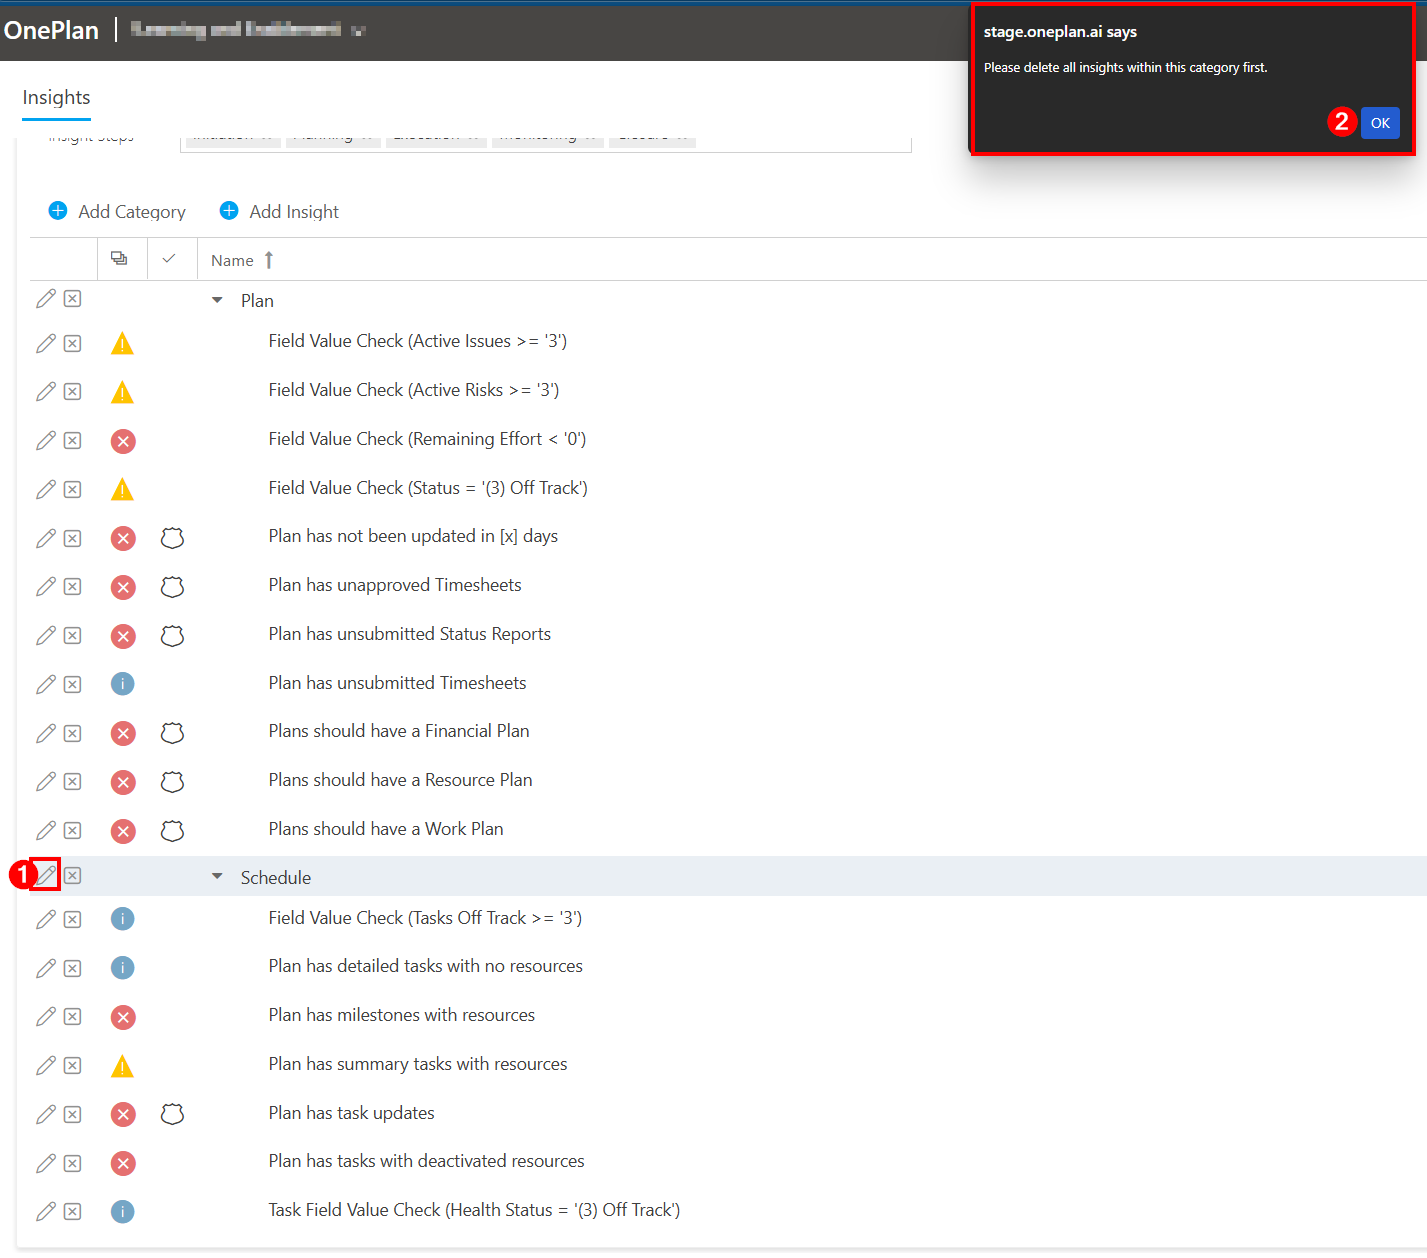Select 'Plans should have a Work Plan' text
The width and height of the screenshot is (1427, 1258).
(386, 829)
